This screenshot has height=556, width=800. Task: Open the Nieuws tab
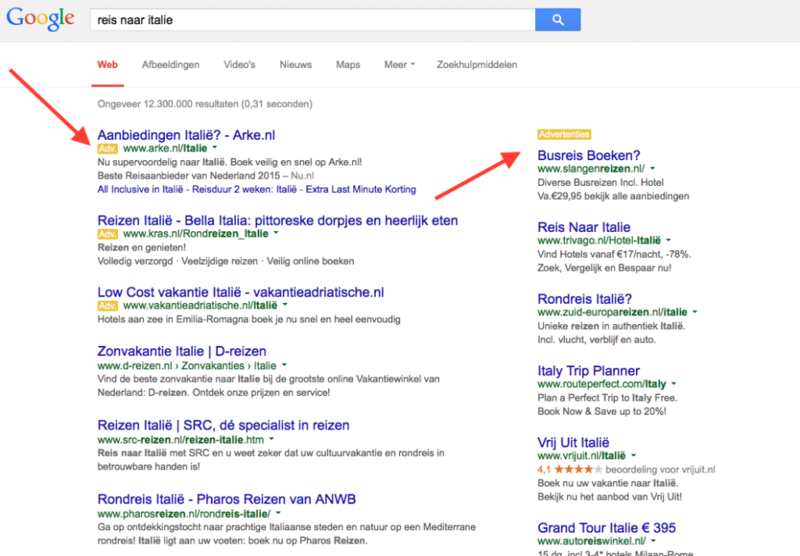point(295,65)
